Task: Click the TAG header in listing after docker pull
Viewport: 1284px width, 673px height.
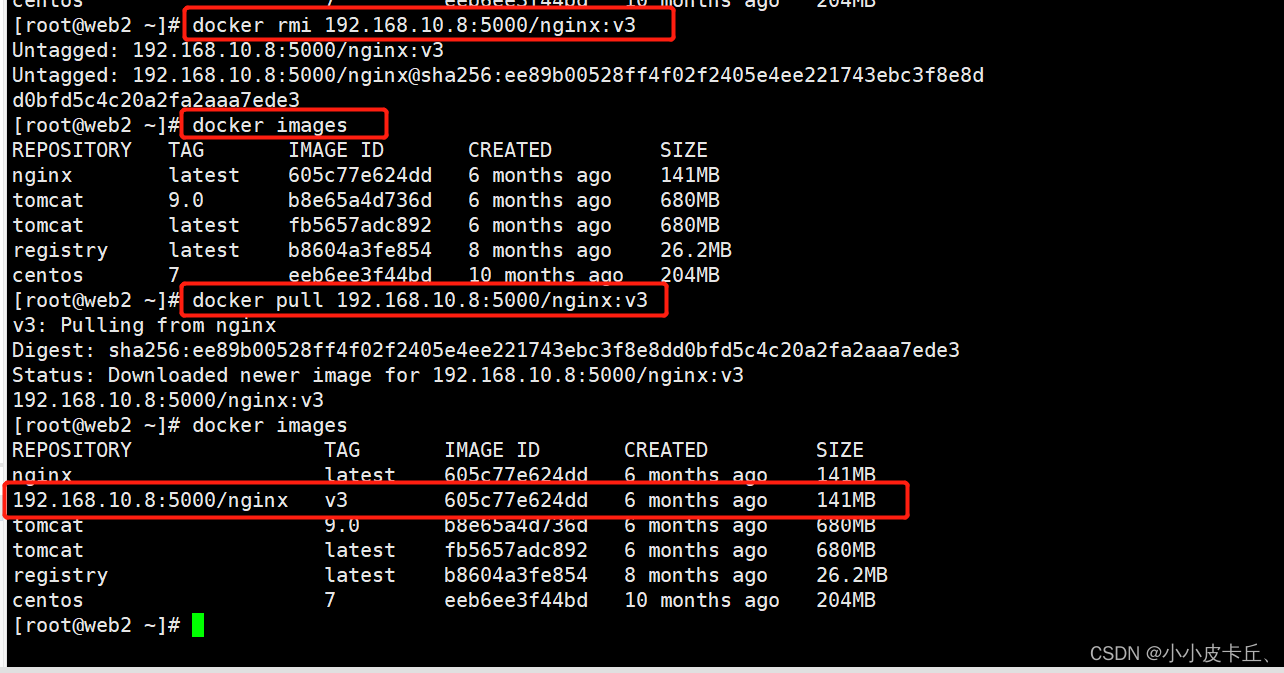Action: (342, 450)
